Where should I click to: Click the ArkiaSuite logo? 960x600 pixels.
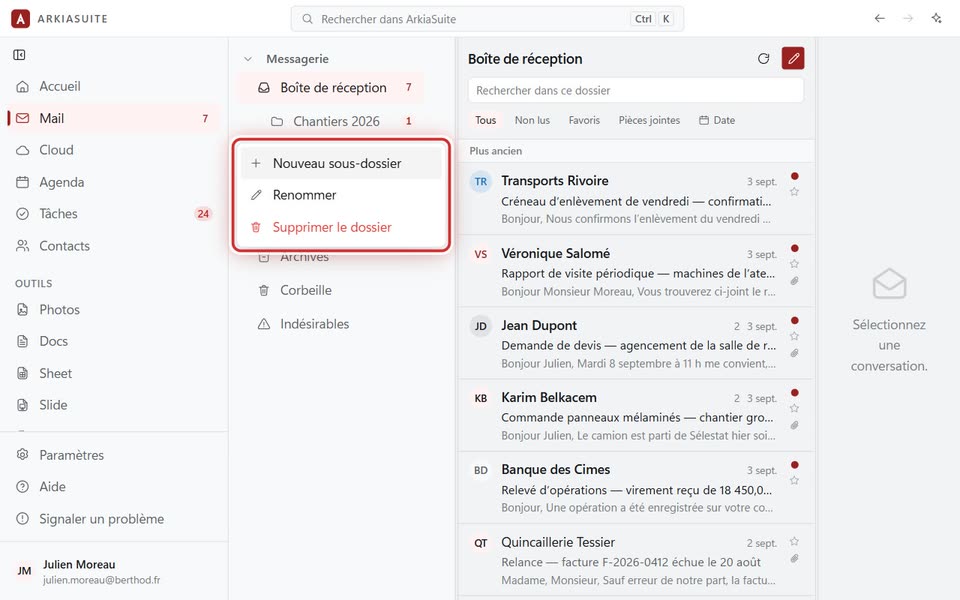(x=20, y=18)
